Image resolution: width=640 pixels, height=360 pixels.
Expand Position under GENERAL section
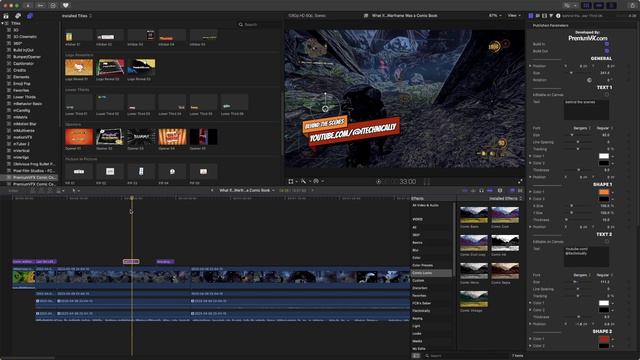click(x=530, y=66)
